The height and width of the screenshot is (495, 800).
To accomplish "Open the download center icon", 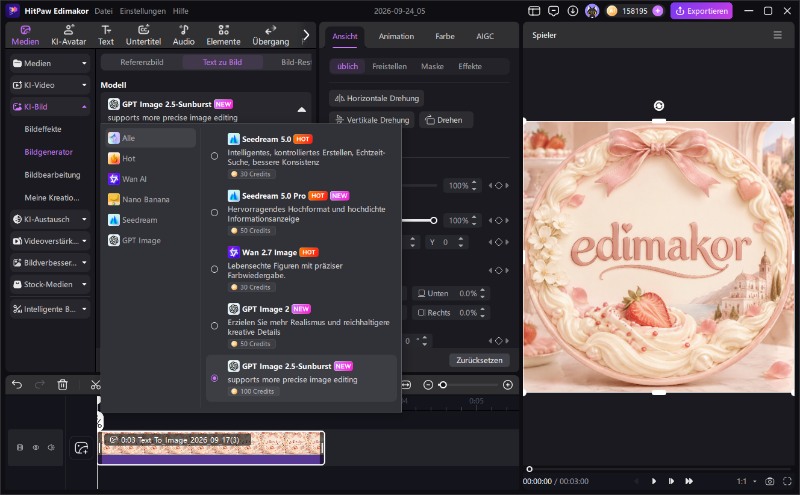I will (x=572, y=11).
